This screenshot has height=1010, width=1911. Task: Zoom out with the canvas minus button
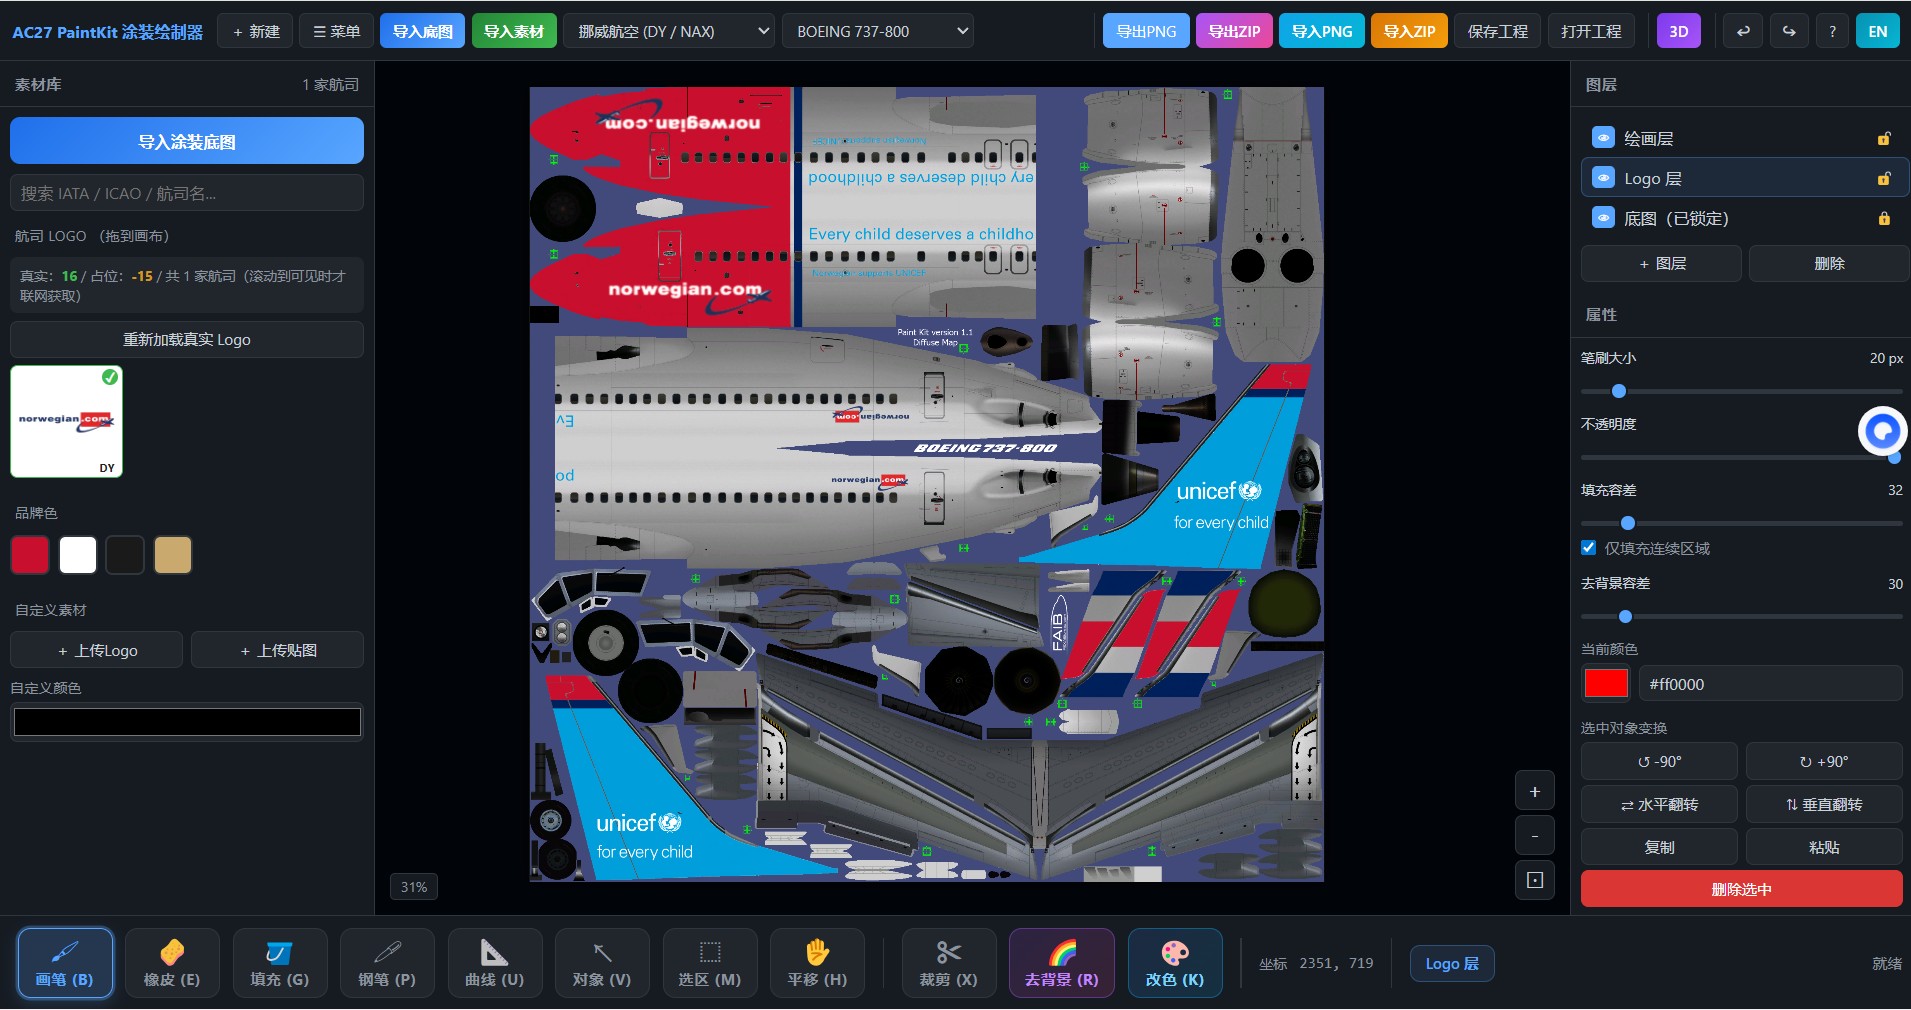click(x=1535, y=836)
